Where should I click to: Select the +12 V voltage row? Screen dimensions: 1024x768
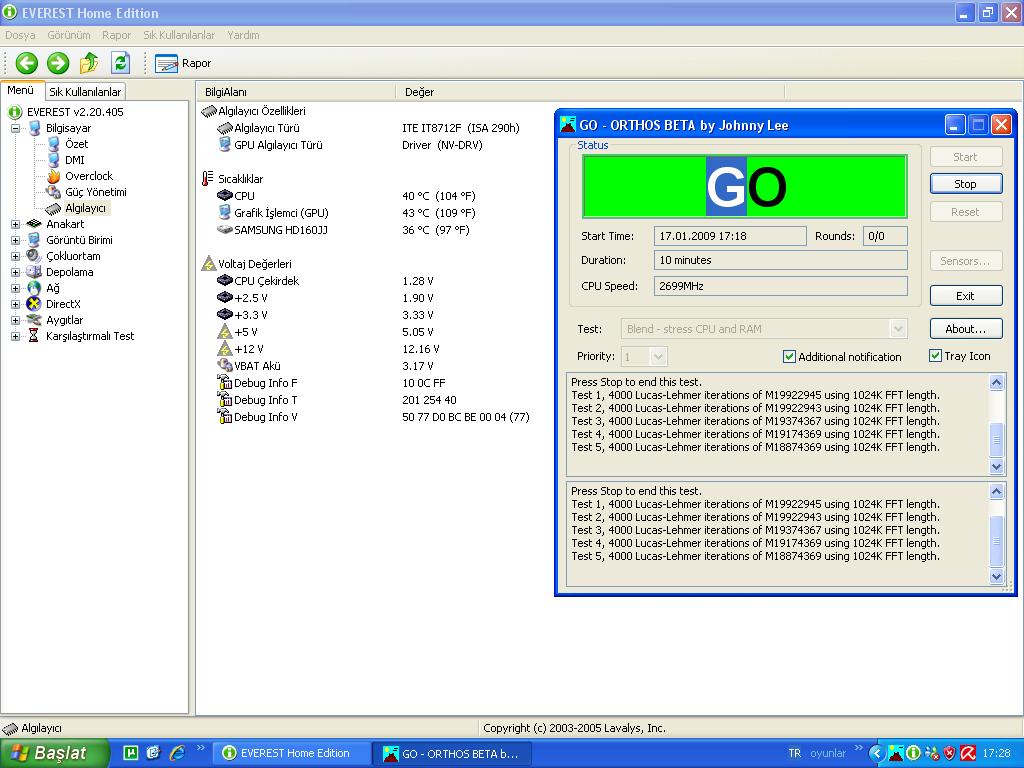[x=327, y=349]
